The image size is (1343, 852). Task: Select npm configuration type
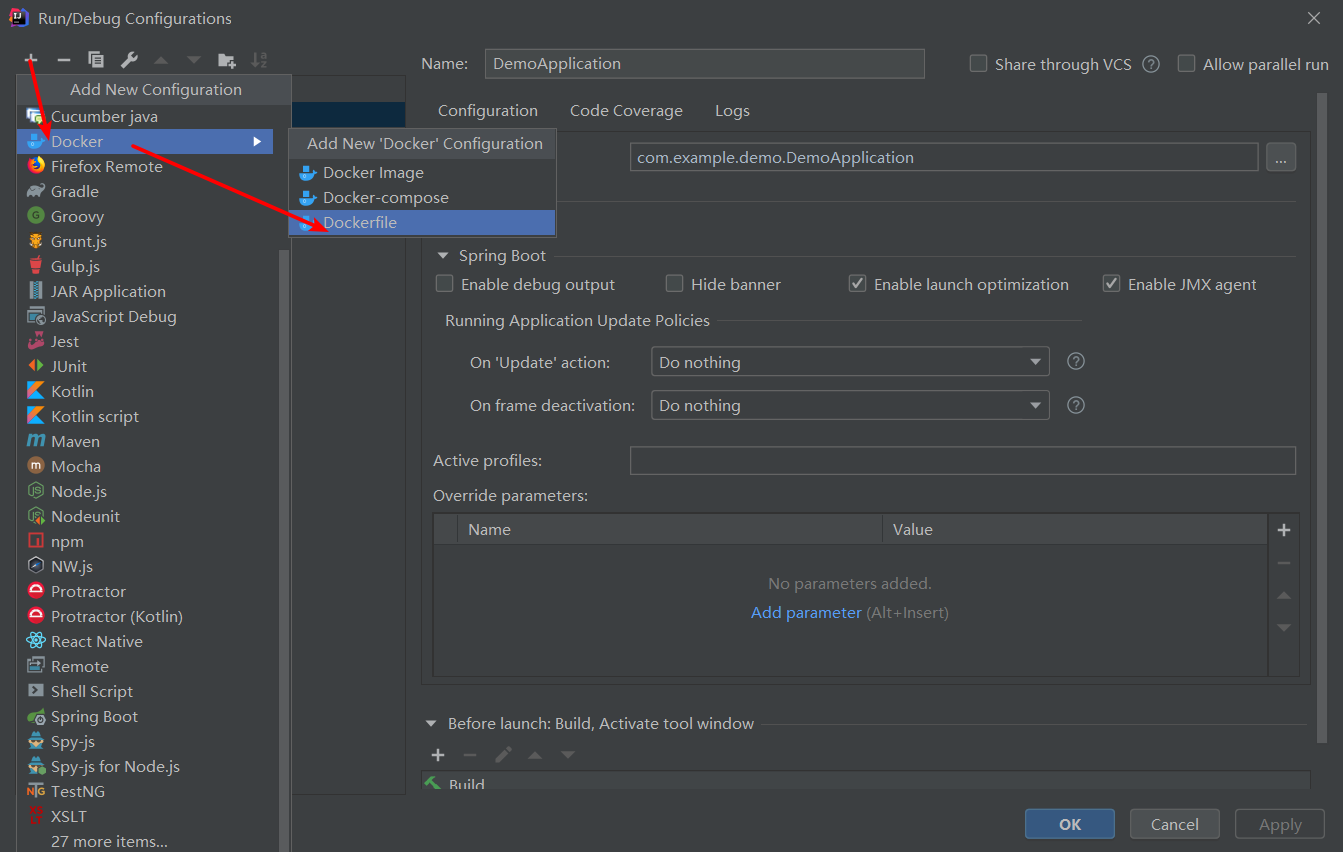coord(145,541)
